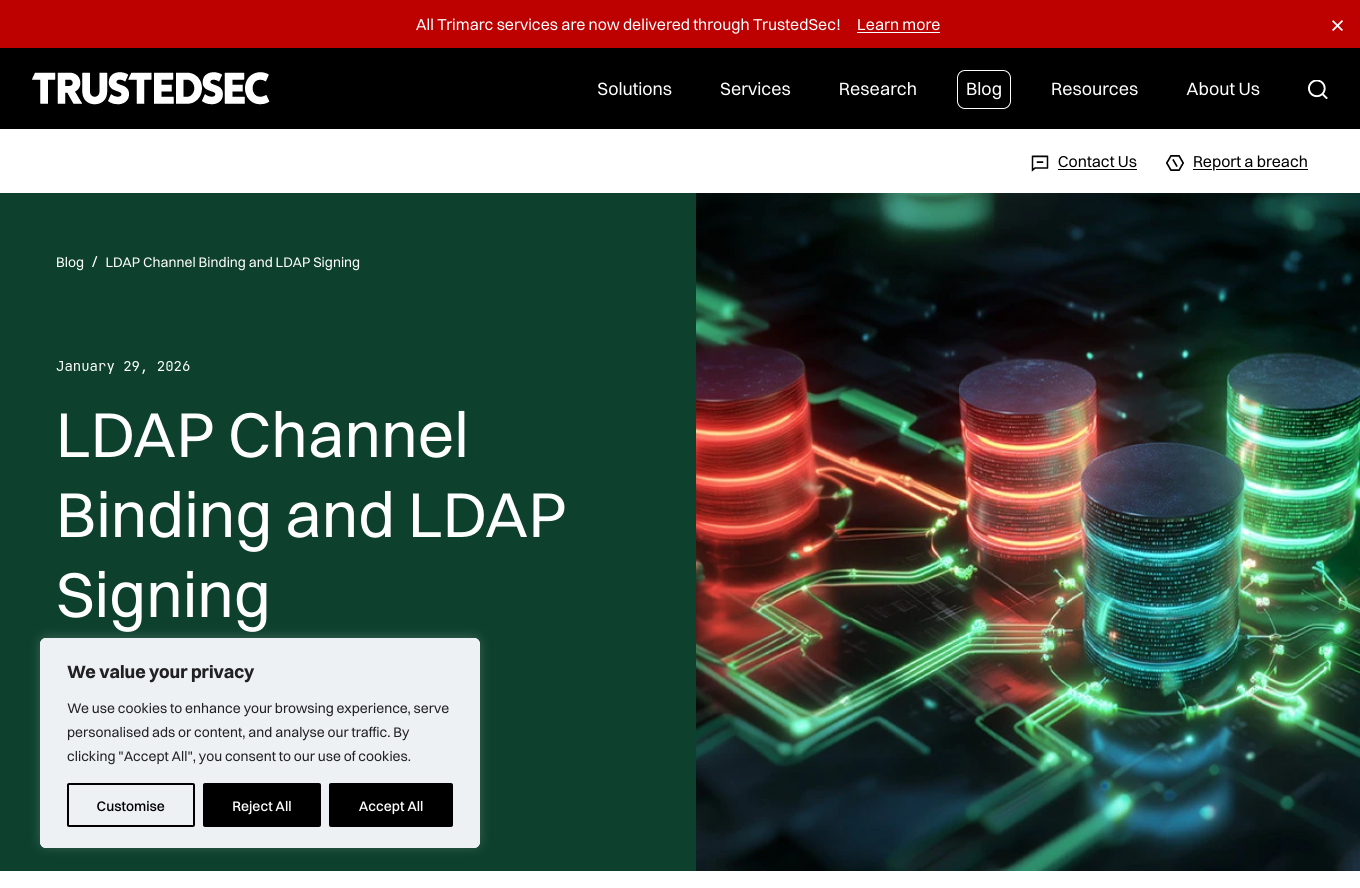
Task: Open the Solutions menu
Action: (634, 89)
